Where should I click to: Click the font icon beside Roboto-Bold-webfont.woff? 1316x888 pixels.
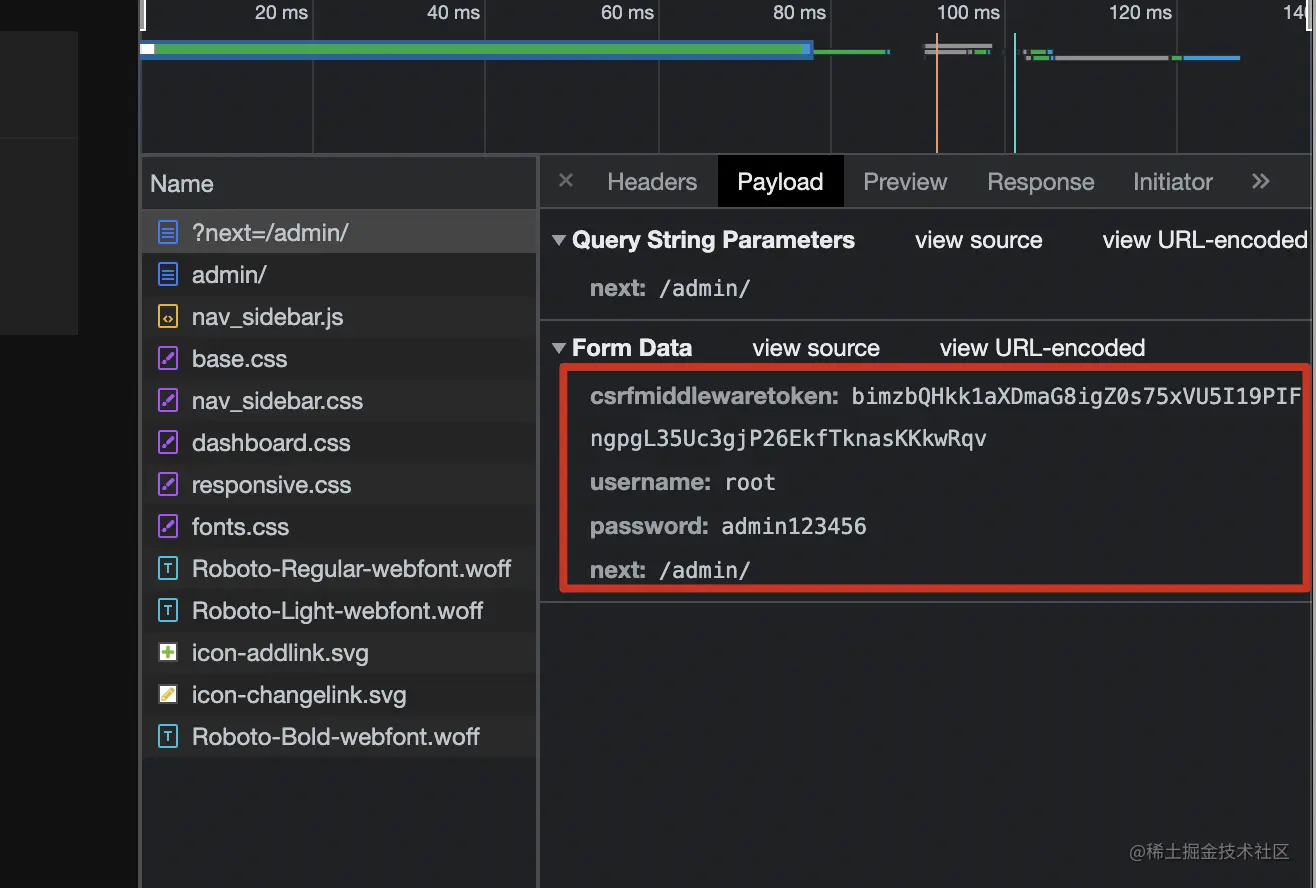click(168, 737)
